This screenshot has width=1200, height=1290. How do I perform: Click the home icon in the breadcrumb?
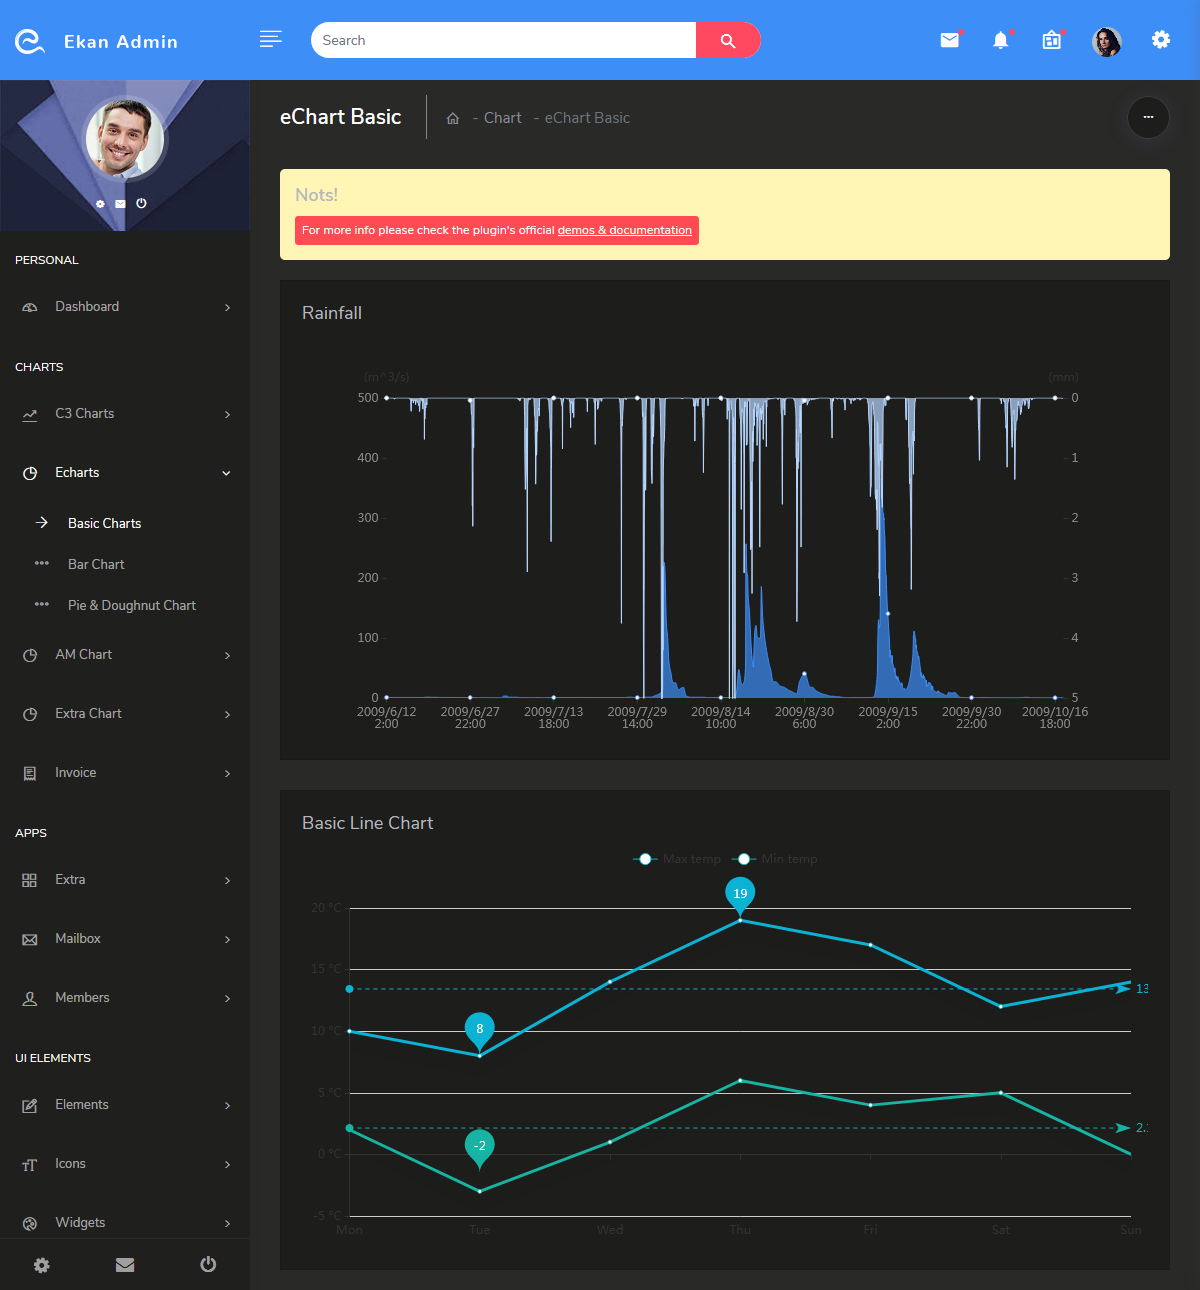(x=453, y=118)
